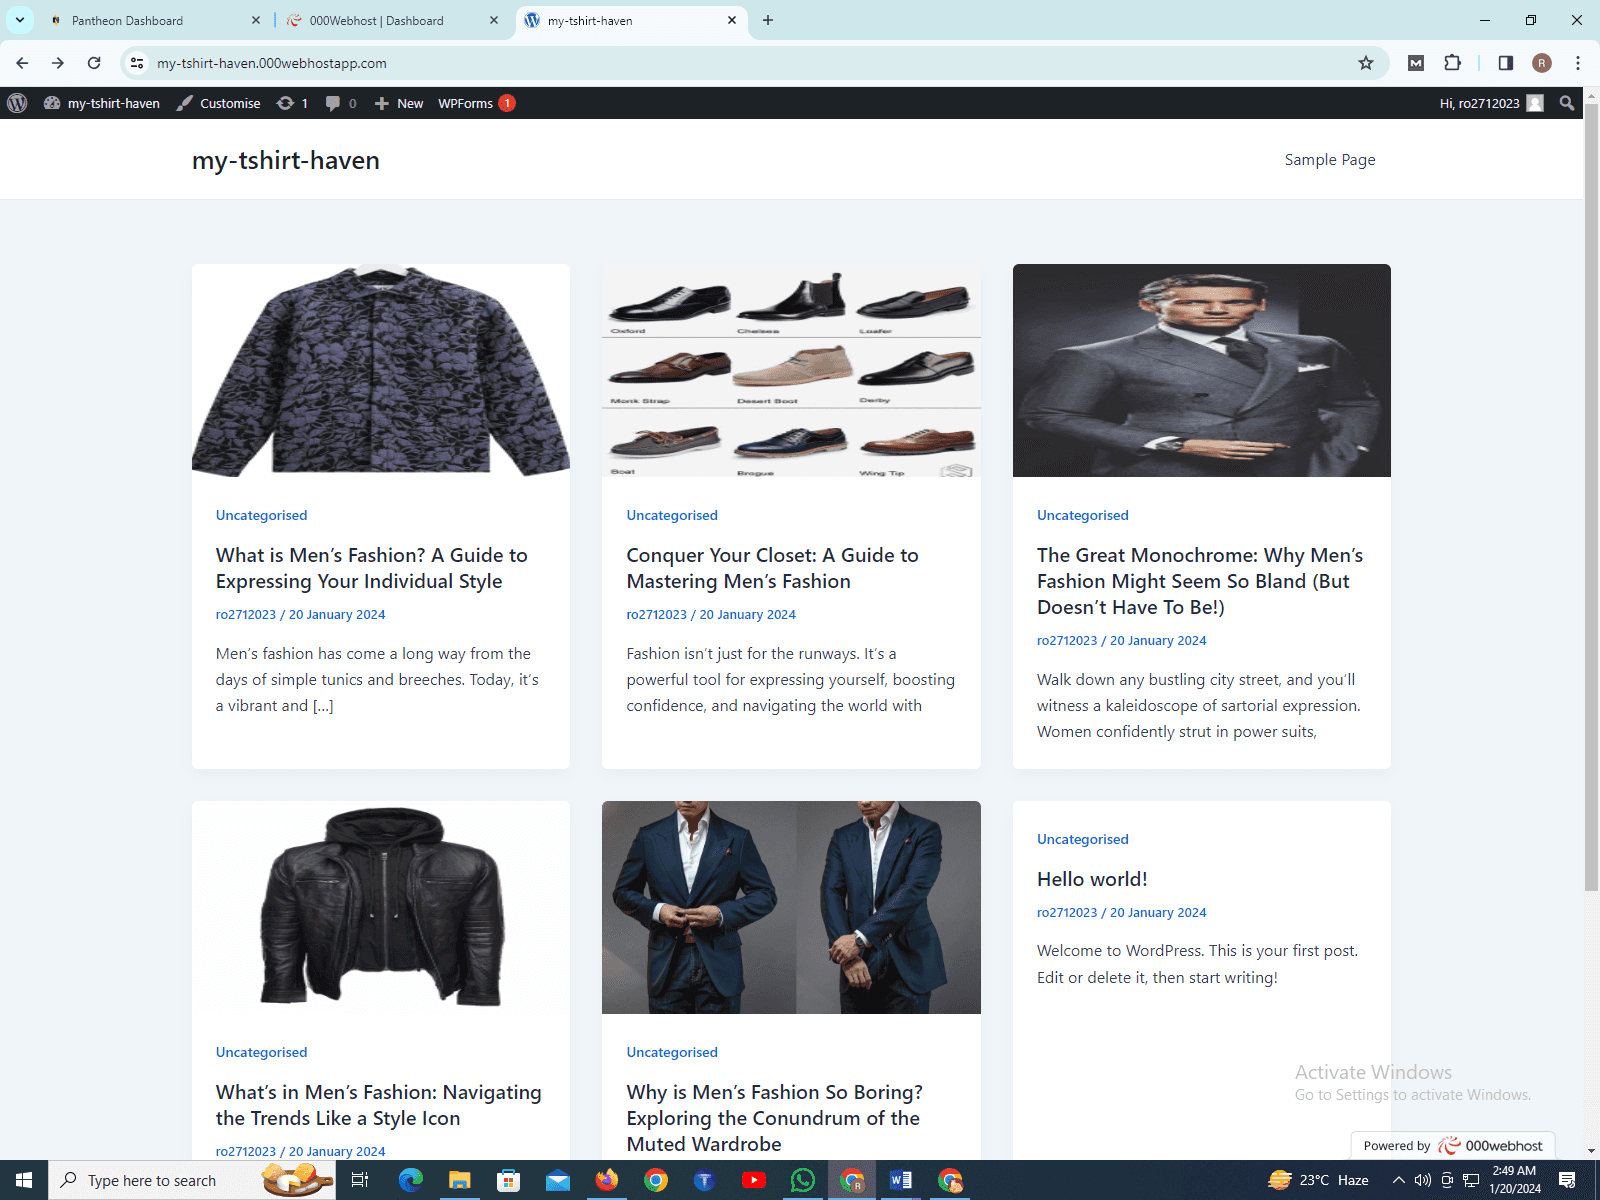Open the WordPress logo menu in admin bar
The height and width of the screenshot is (1200, 1600).
17,103
